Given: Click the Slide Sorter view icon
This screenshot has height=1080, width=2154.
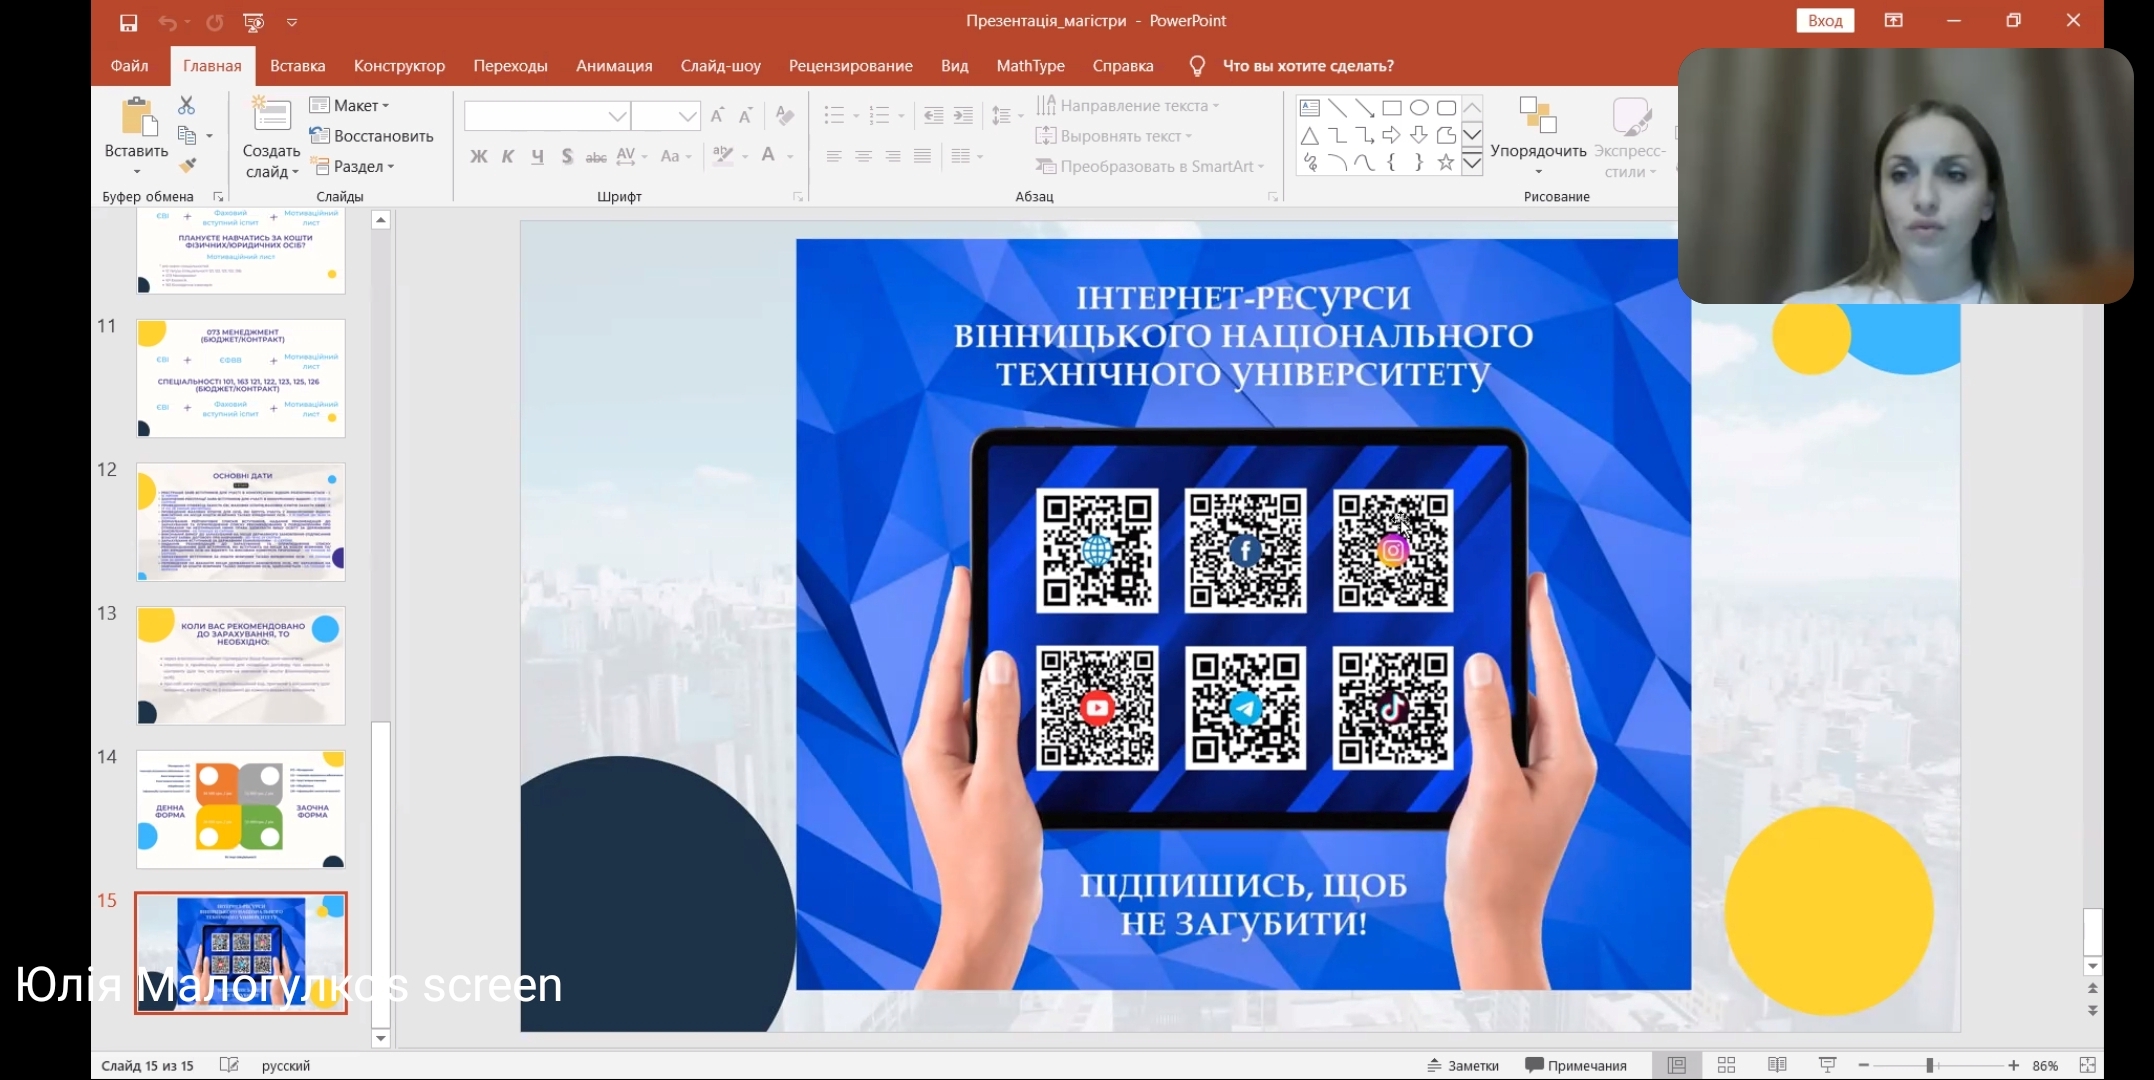Looking at the screenshot, I should click(1726, 1065).
